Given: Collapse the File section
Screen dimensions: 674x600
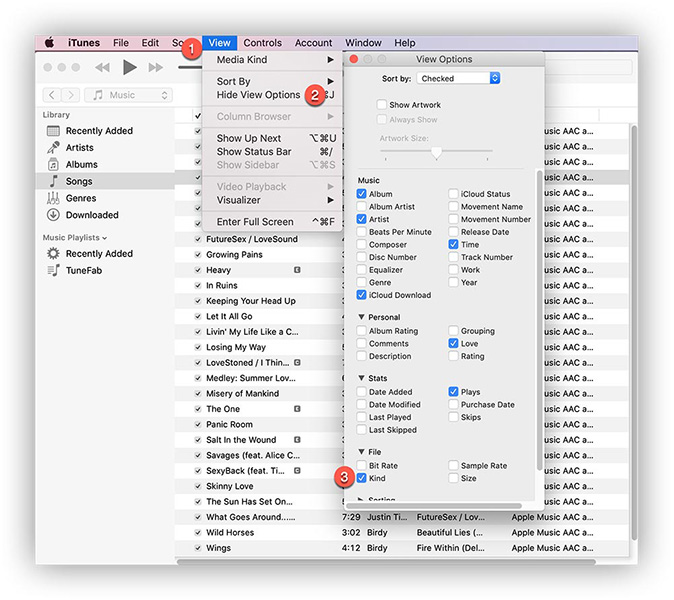Looking at the screenshot, I should [362, 452].
